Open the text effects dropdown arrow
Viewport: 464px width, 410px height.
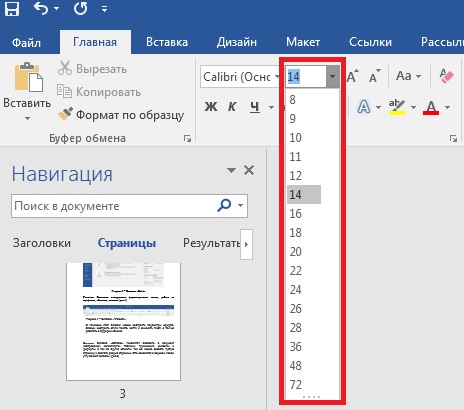[378, 107]
